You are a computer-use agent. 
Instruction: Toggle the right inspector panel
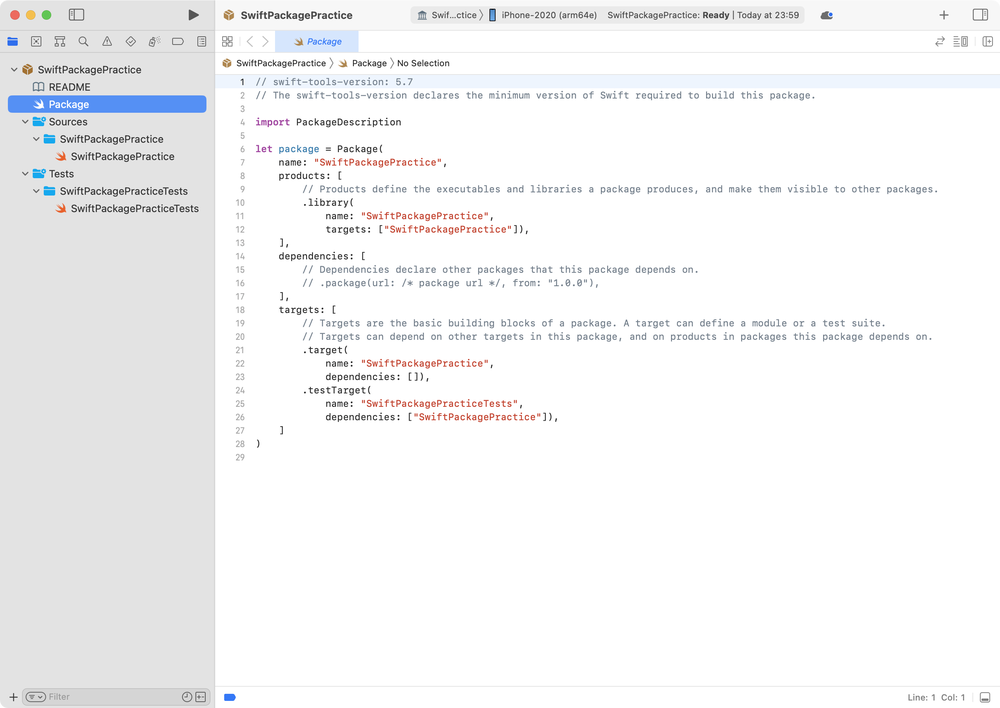980,15
